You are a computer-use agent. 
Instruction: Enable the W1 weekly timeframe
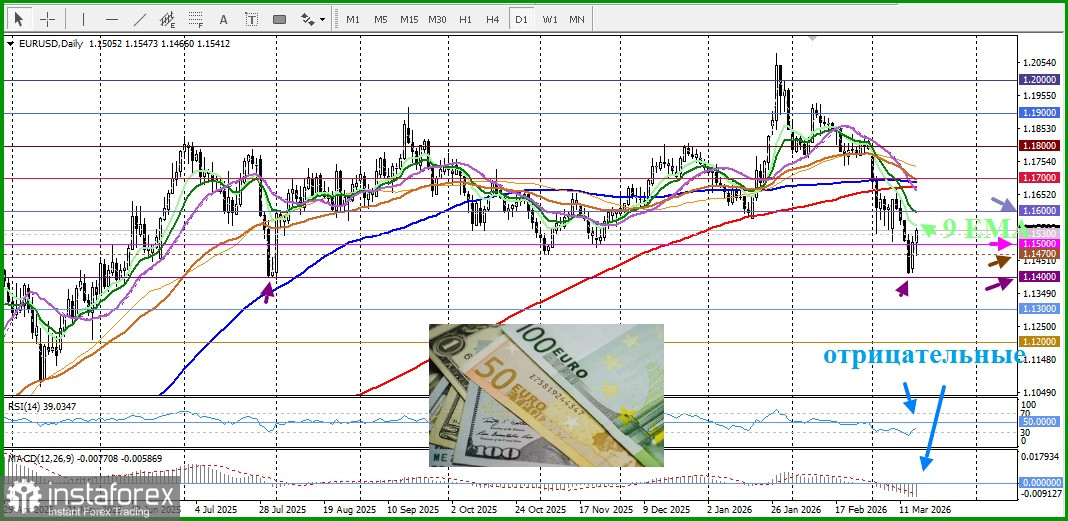(x=550, y=19)
